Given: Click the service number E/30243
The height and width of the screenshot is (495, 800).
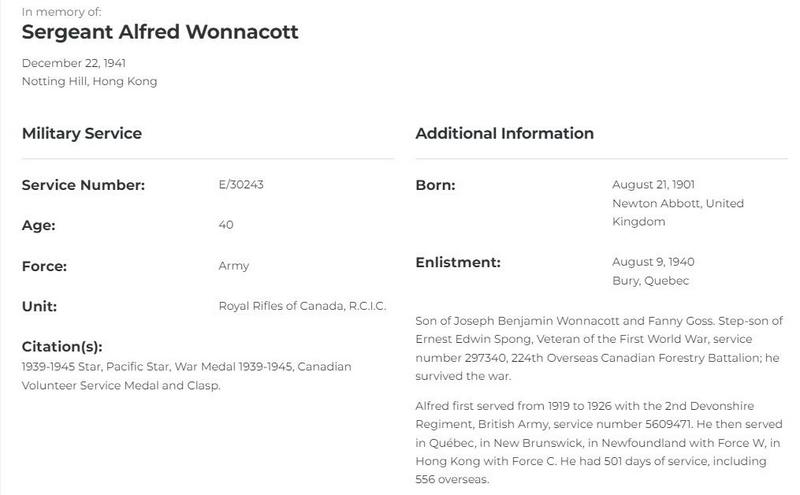Looking at the screenshot, I should click(x=241, y=184).
